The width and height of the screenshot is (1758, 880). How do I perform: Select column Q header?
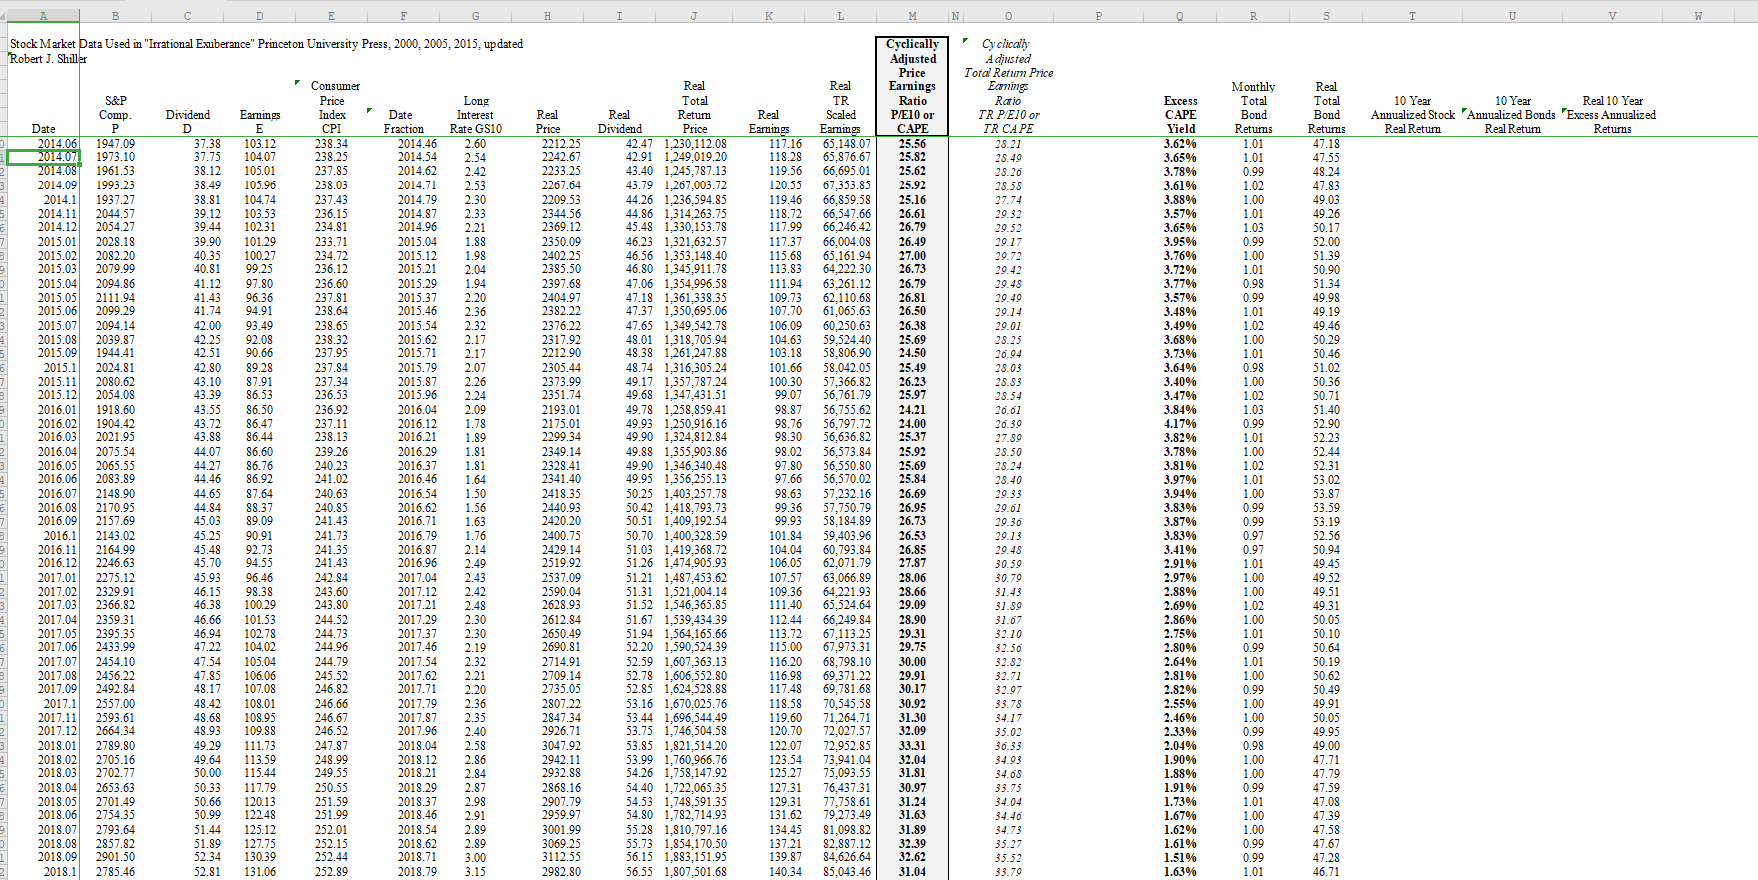click(x=1180, y=15)
